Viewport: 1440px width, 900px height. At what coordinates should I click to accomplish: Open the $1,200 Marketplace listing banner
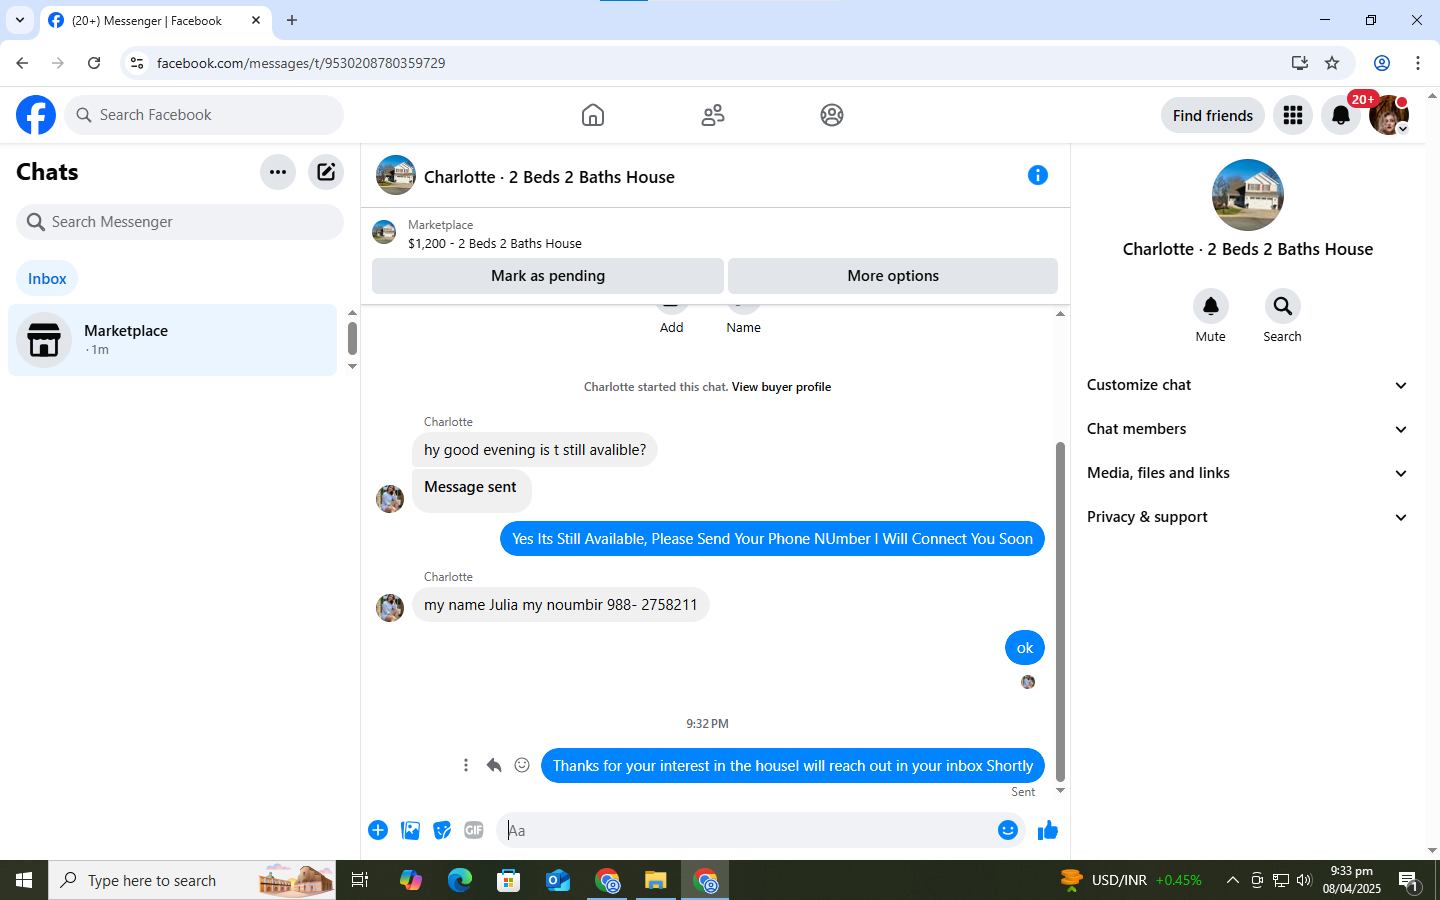pos(715,234)
